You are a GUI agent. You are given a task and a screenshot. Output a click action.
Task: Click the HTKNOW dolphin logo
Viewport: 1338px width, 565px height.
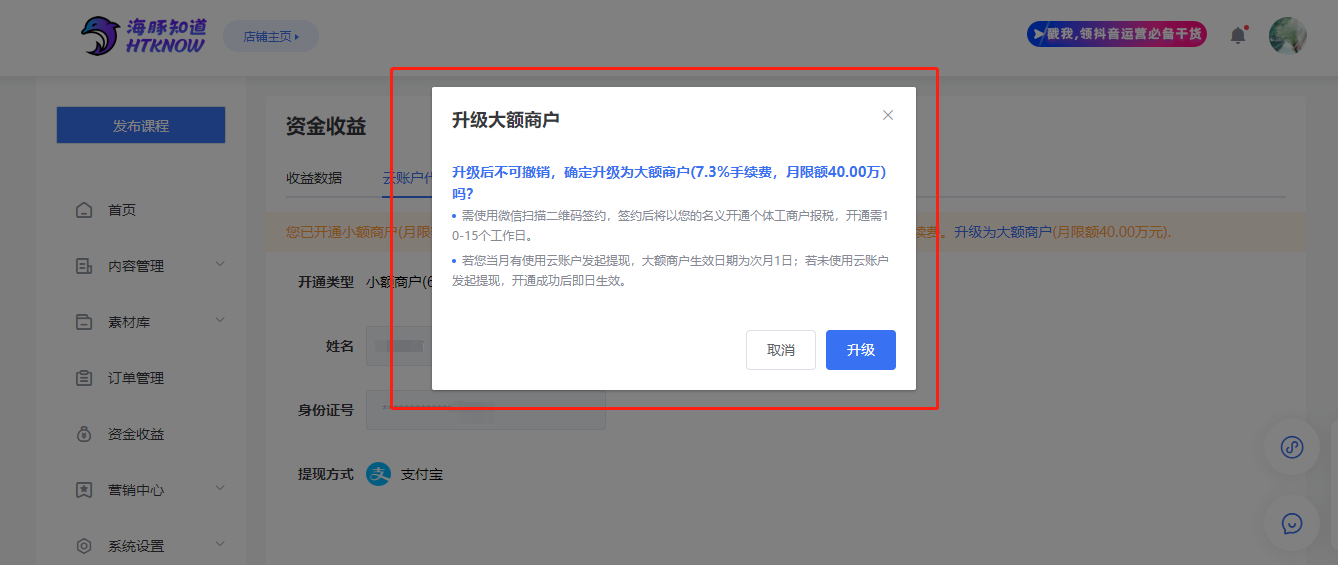pos(143,36)
